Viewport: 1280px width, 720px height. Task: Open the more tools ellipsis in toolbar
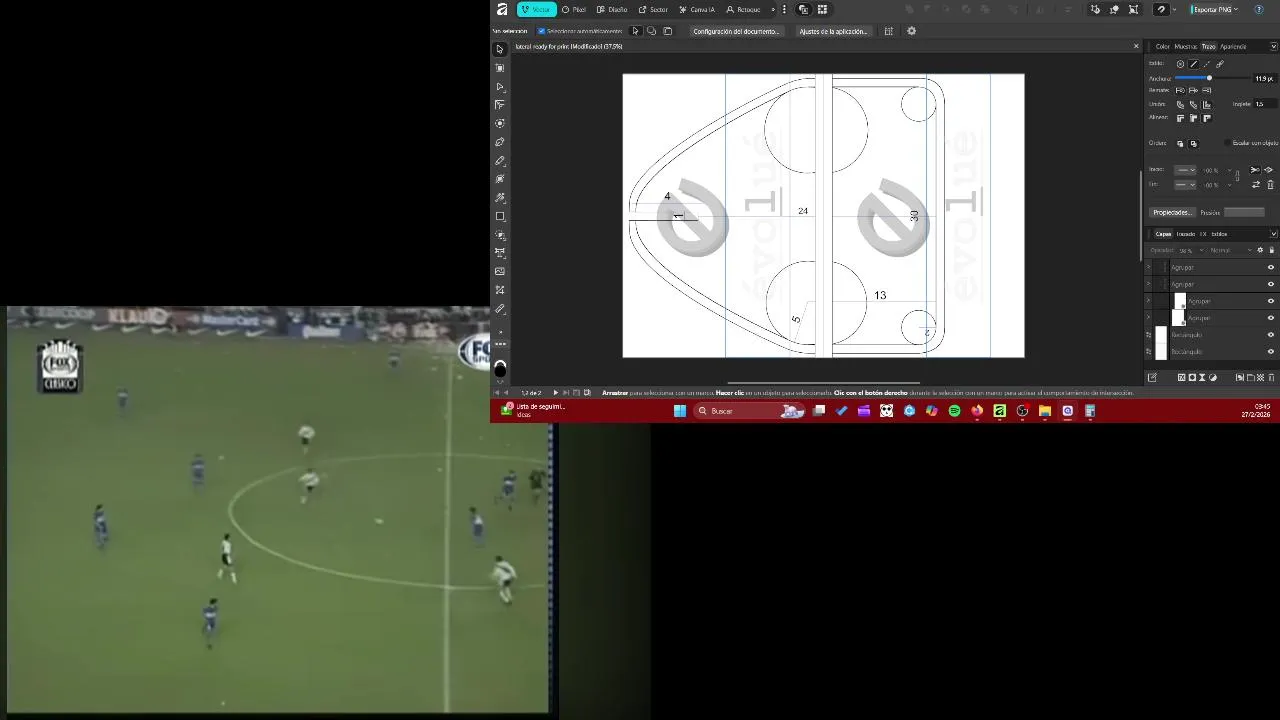point(500,344)
